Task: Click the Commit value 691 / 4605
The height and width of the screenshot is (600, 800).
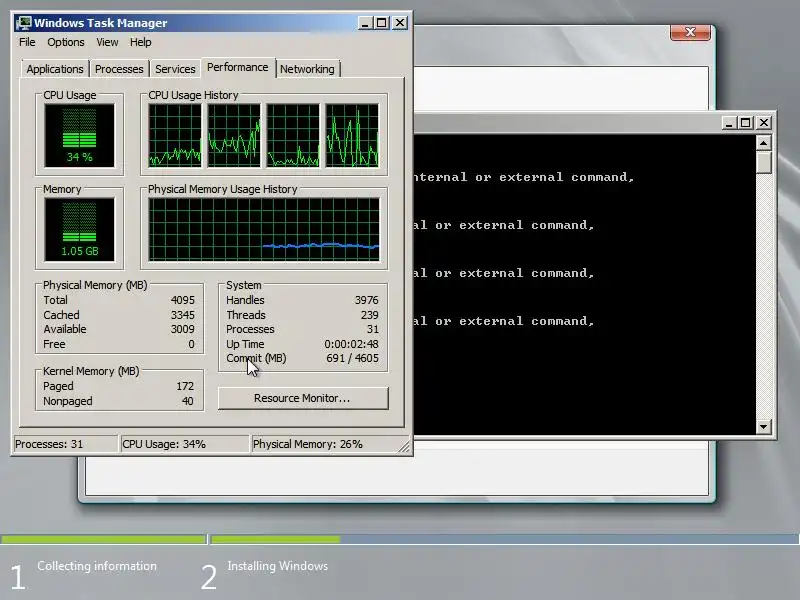Action: click(353, 358)
